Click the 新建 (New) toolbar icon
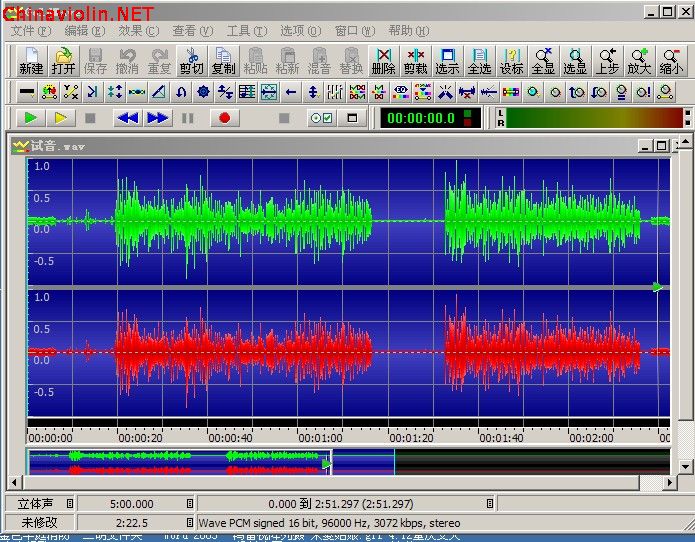The height and width of the screenshot is (542, 695). pyautogui.click(x=31, y=61)
